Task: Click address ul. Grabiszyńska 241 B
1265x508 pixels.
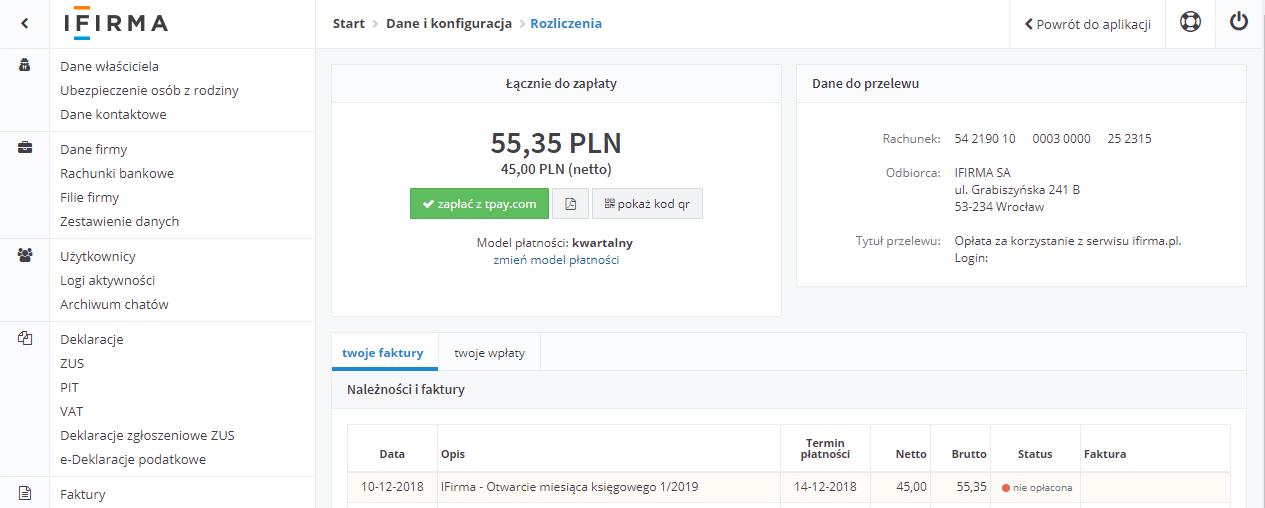Action: (x=1017, y=189)
